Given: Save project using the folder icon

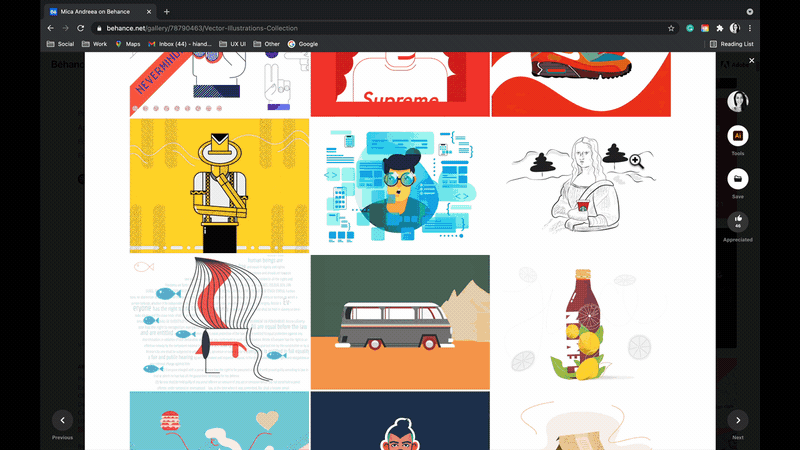Looking at the screenshot, I should [x=738, y=179].
